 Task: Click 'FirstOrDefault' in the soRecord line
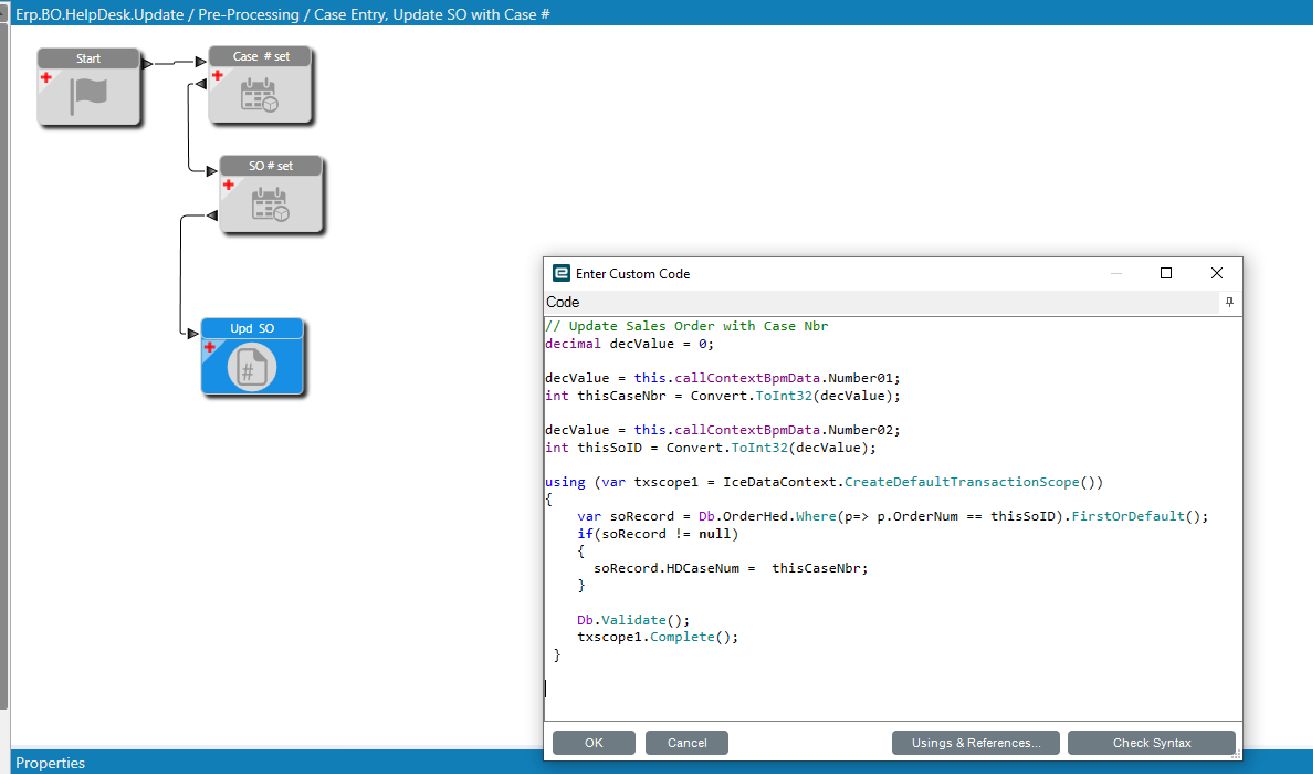(x=1128, y=517)
